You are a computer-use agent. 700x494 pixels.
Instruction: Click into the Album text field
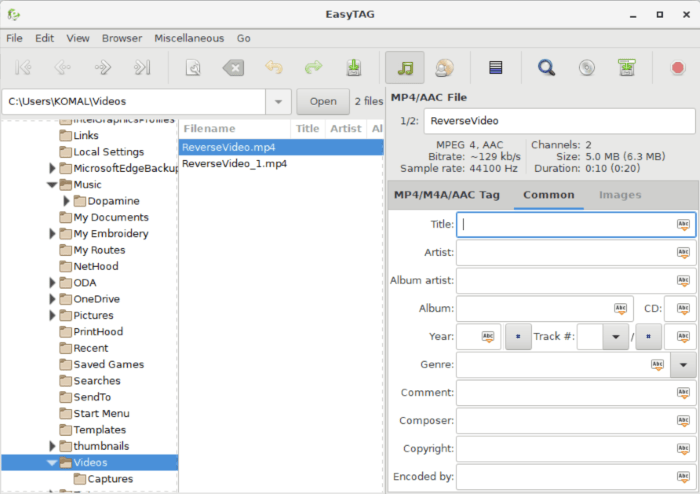(x=534, y=309)
